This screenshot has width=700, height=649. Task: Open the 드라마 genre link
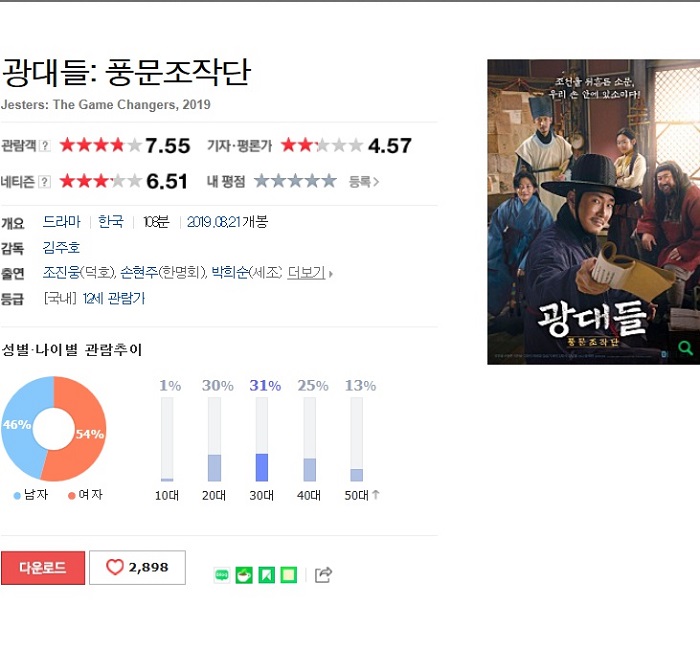point(62,221)
